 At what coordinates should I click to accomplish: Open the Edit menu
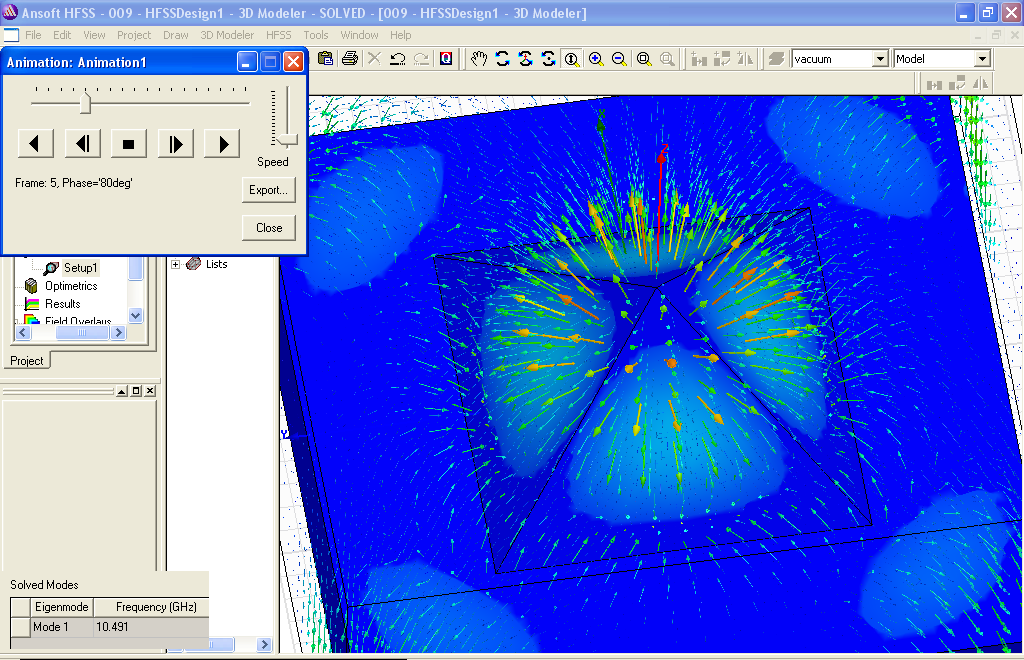click(x=62, y=35)
